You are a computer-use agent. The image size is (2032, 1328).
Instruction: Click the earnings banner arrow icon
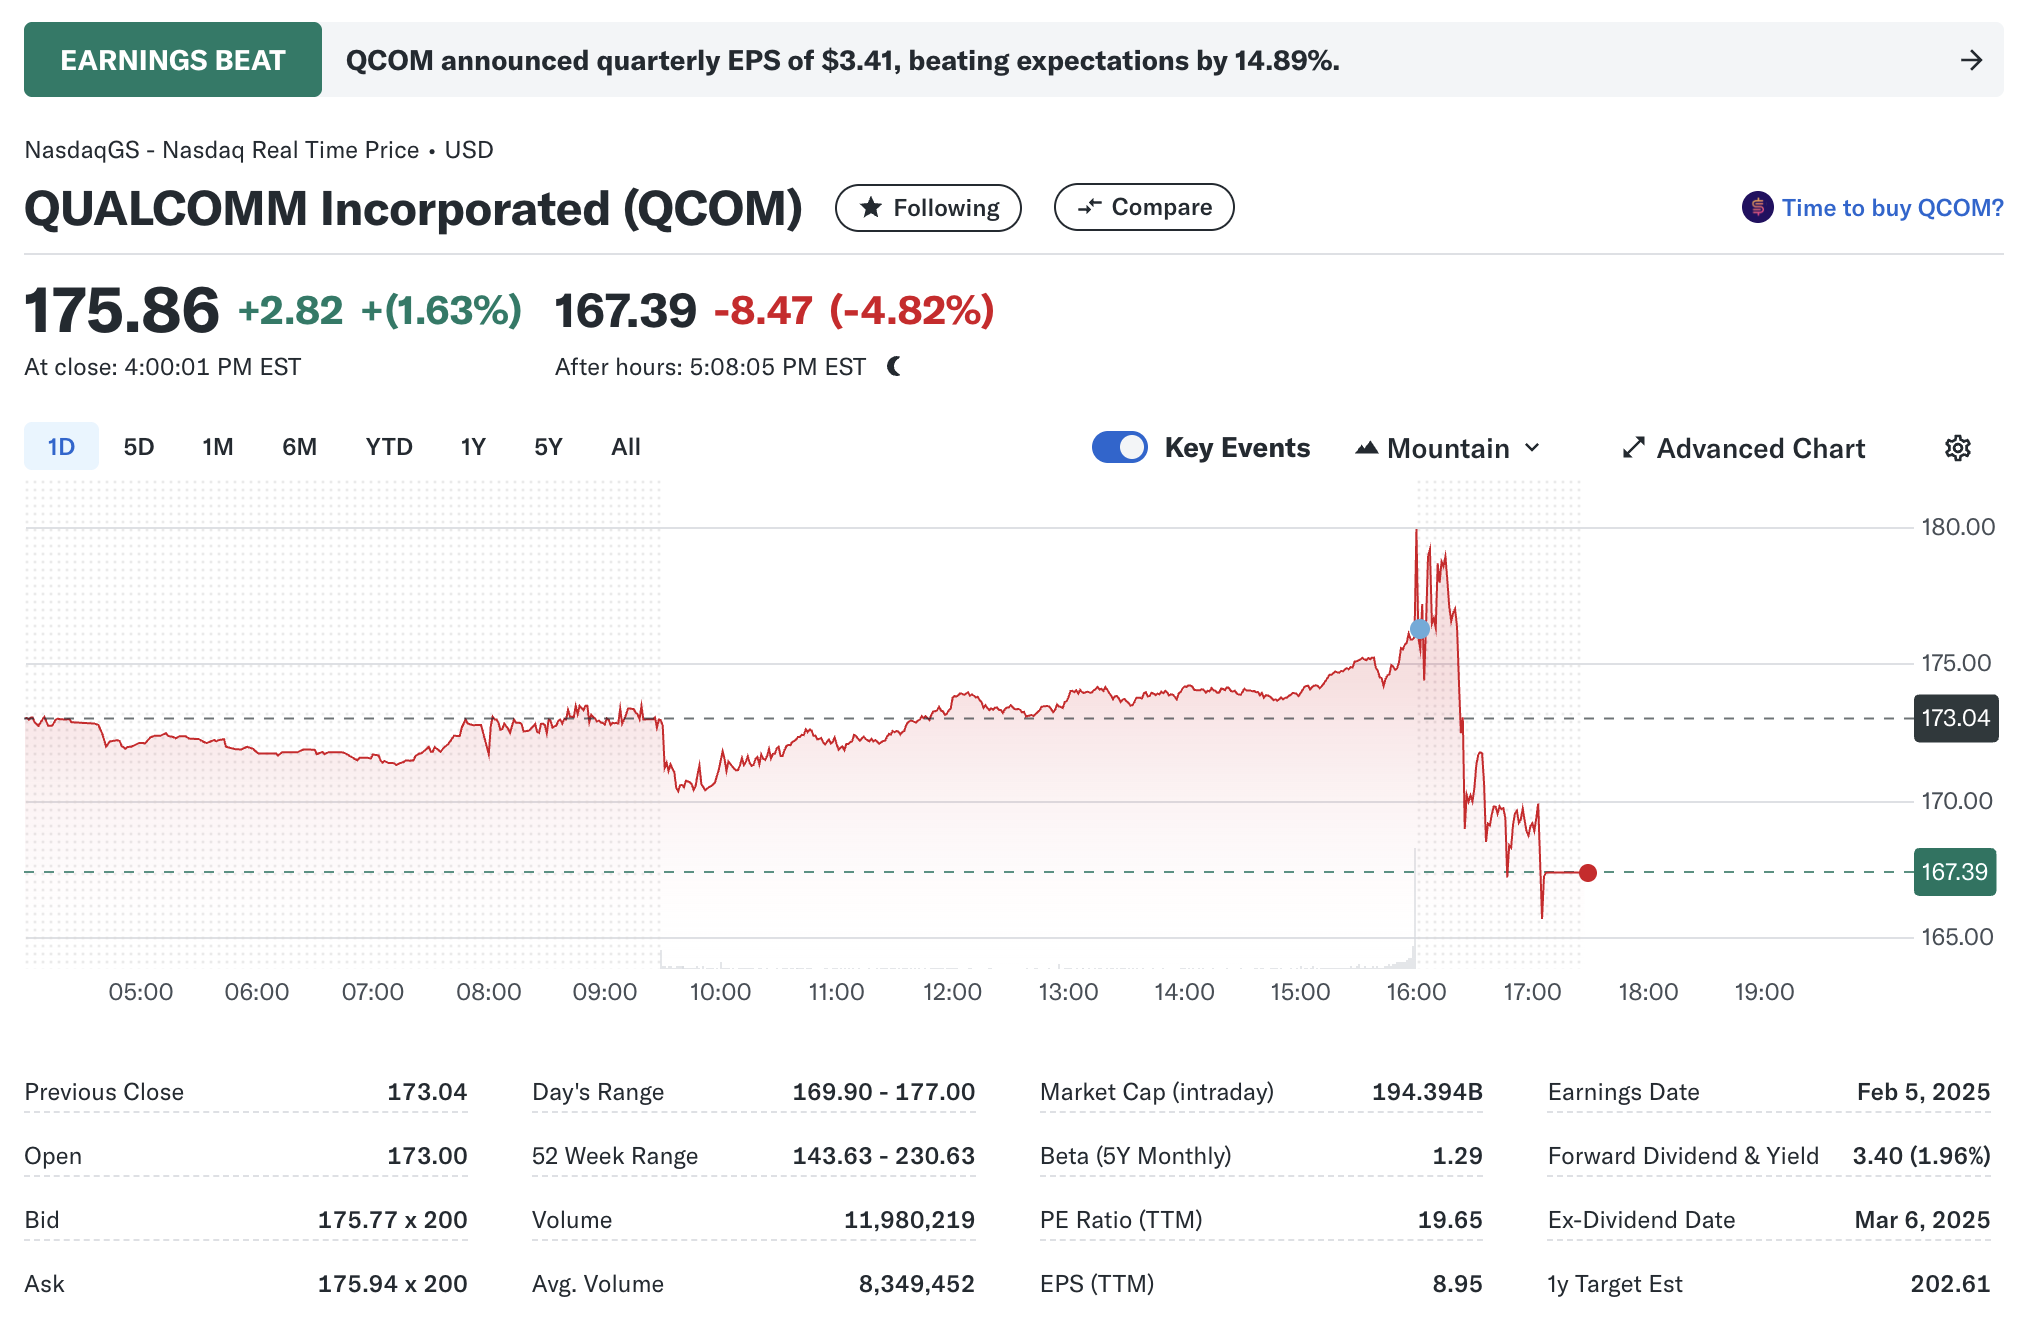pos(1971,60)
